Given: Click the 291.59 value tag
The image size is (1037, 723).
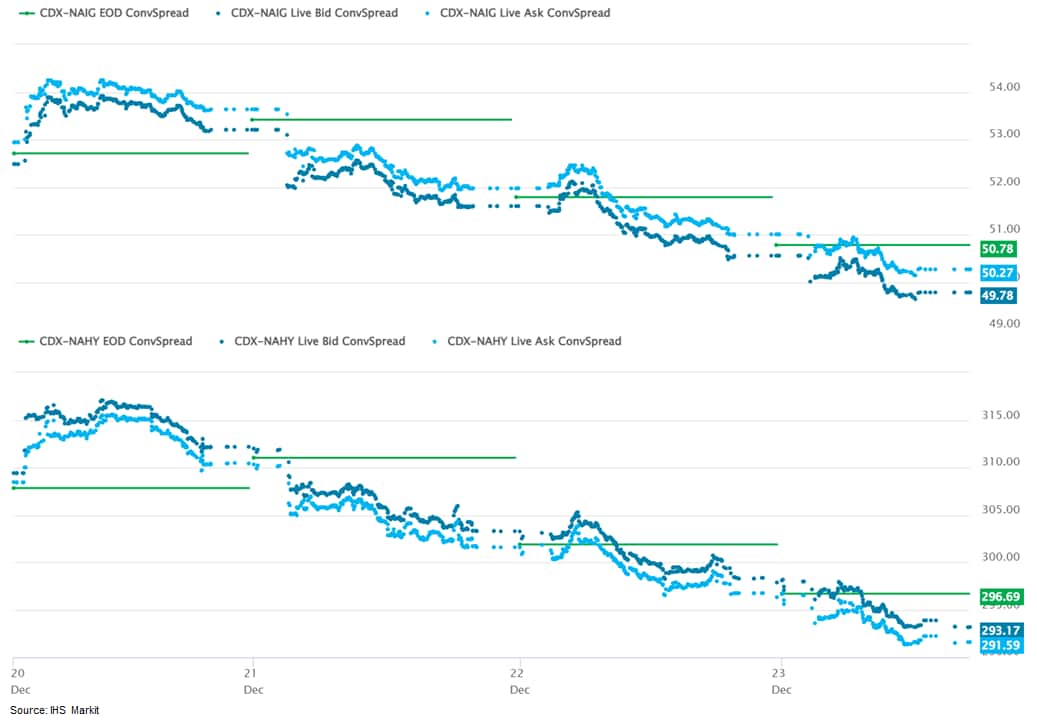Looking at the screenshot, I should pyautogui.click(x=1000, y=646).
